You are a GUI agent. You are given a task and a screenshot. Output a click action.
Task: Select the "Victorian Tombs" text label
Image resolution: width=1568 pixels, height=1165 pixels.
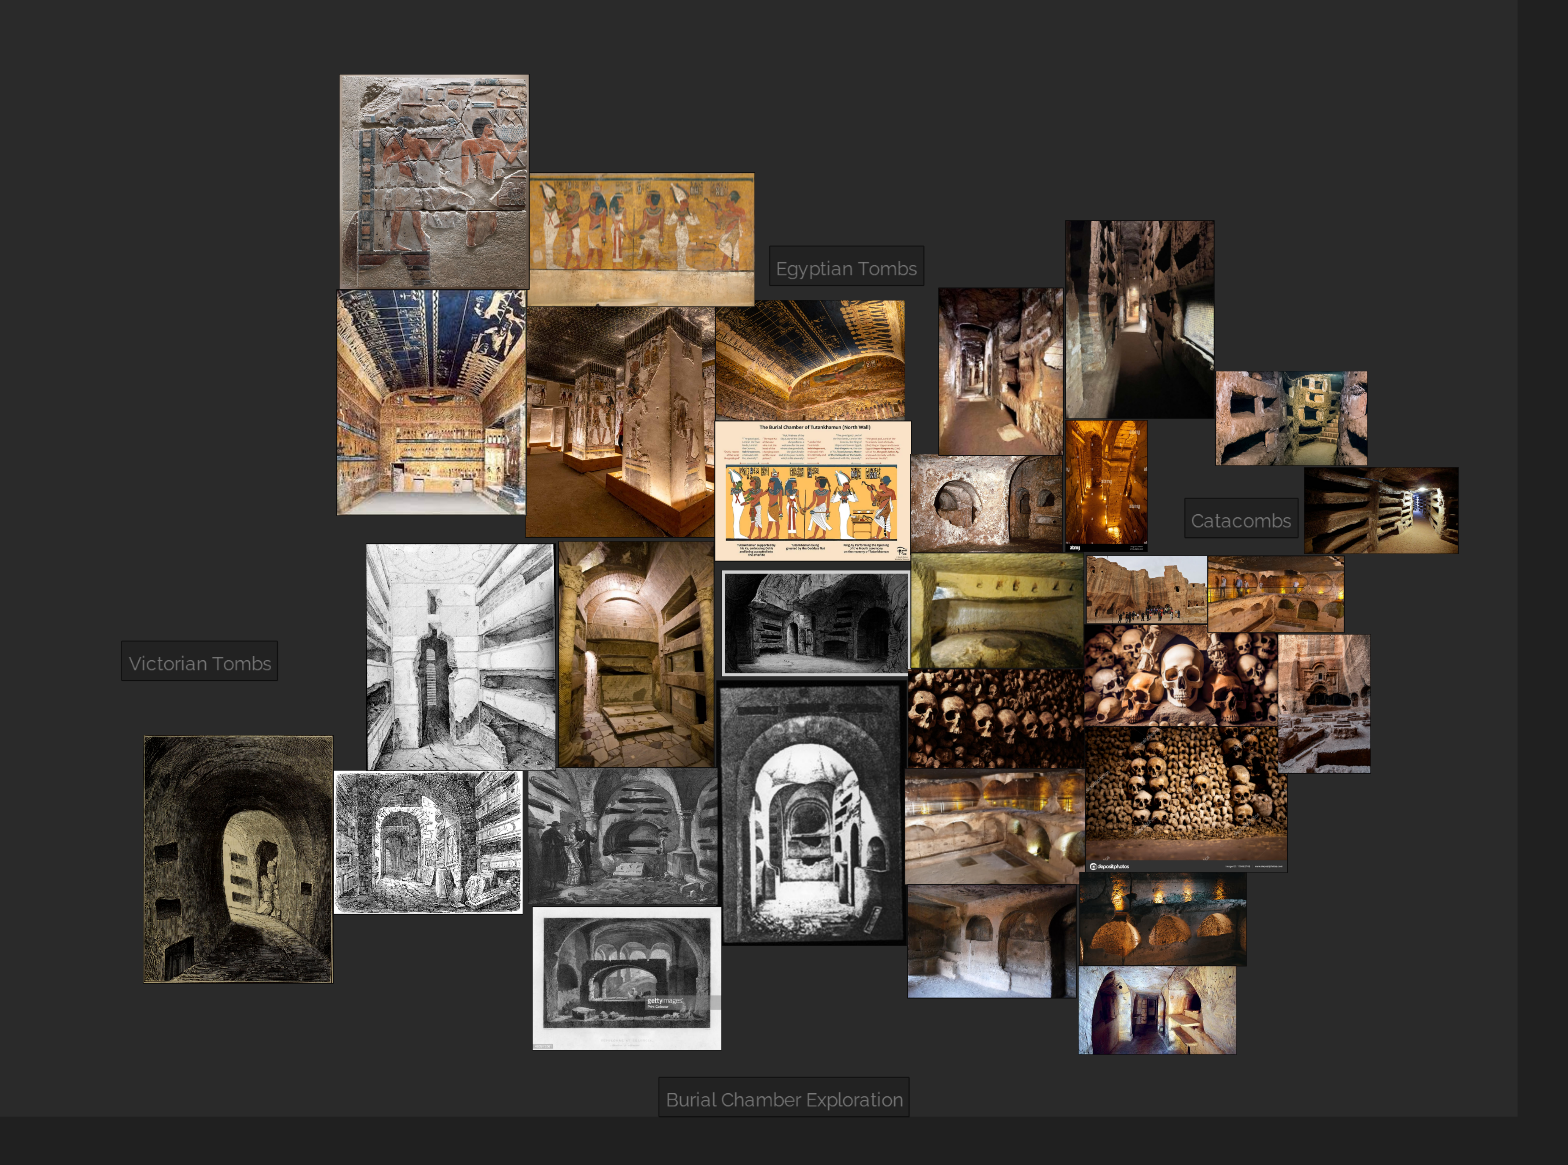tap(200, 663)
